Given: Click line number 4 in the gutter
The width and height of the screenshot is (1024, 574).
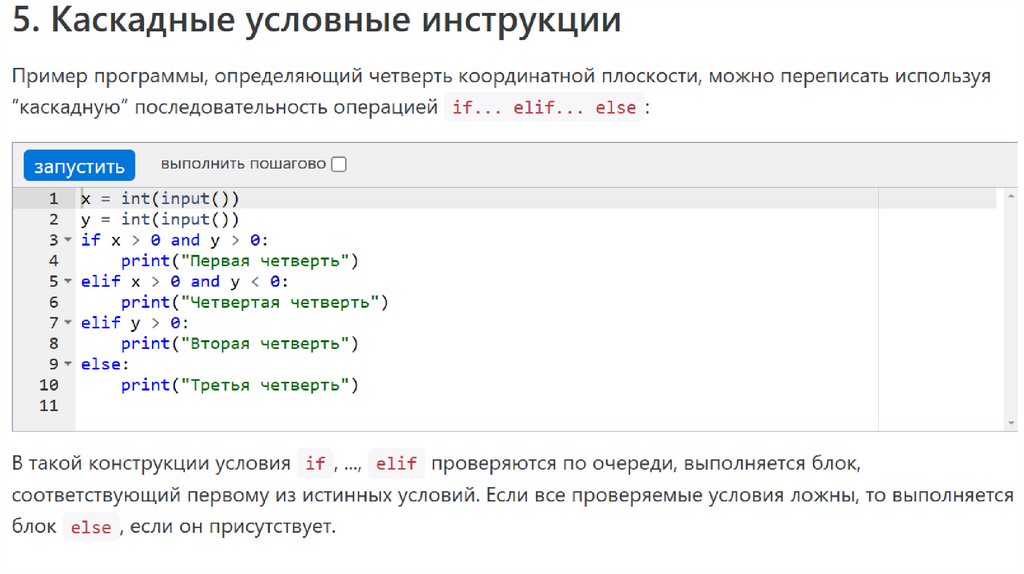Looking at the screenshot, I should tap(54, 261).
